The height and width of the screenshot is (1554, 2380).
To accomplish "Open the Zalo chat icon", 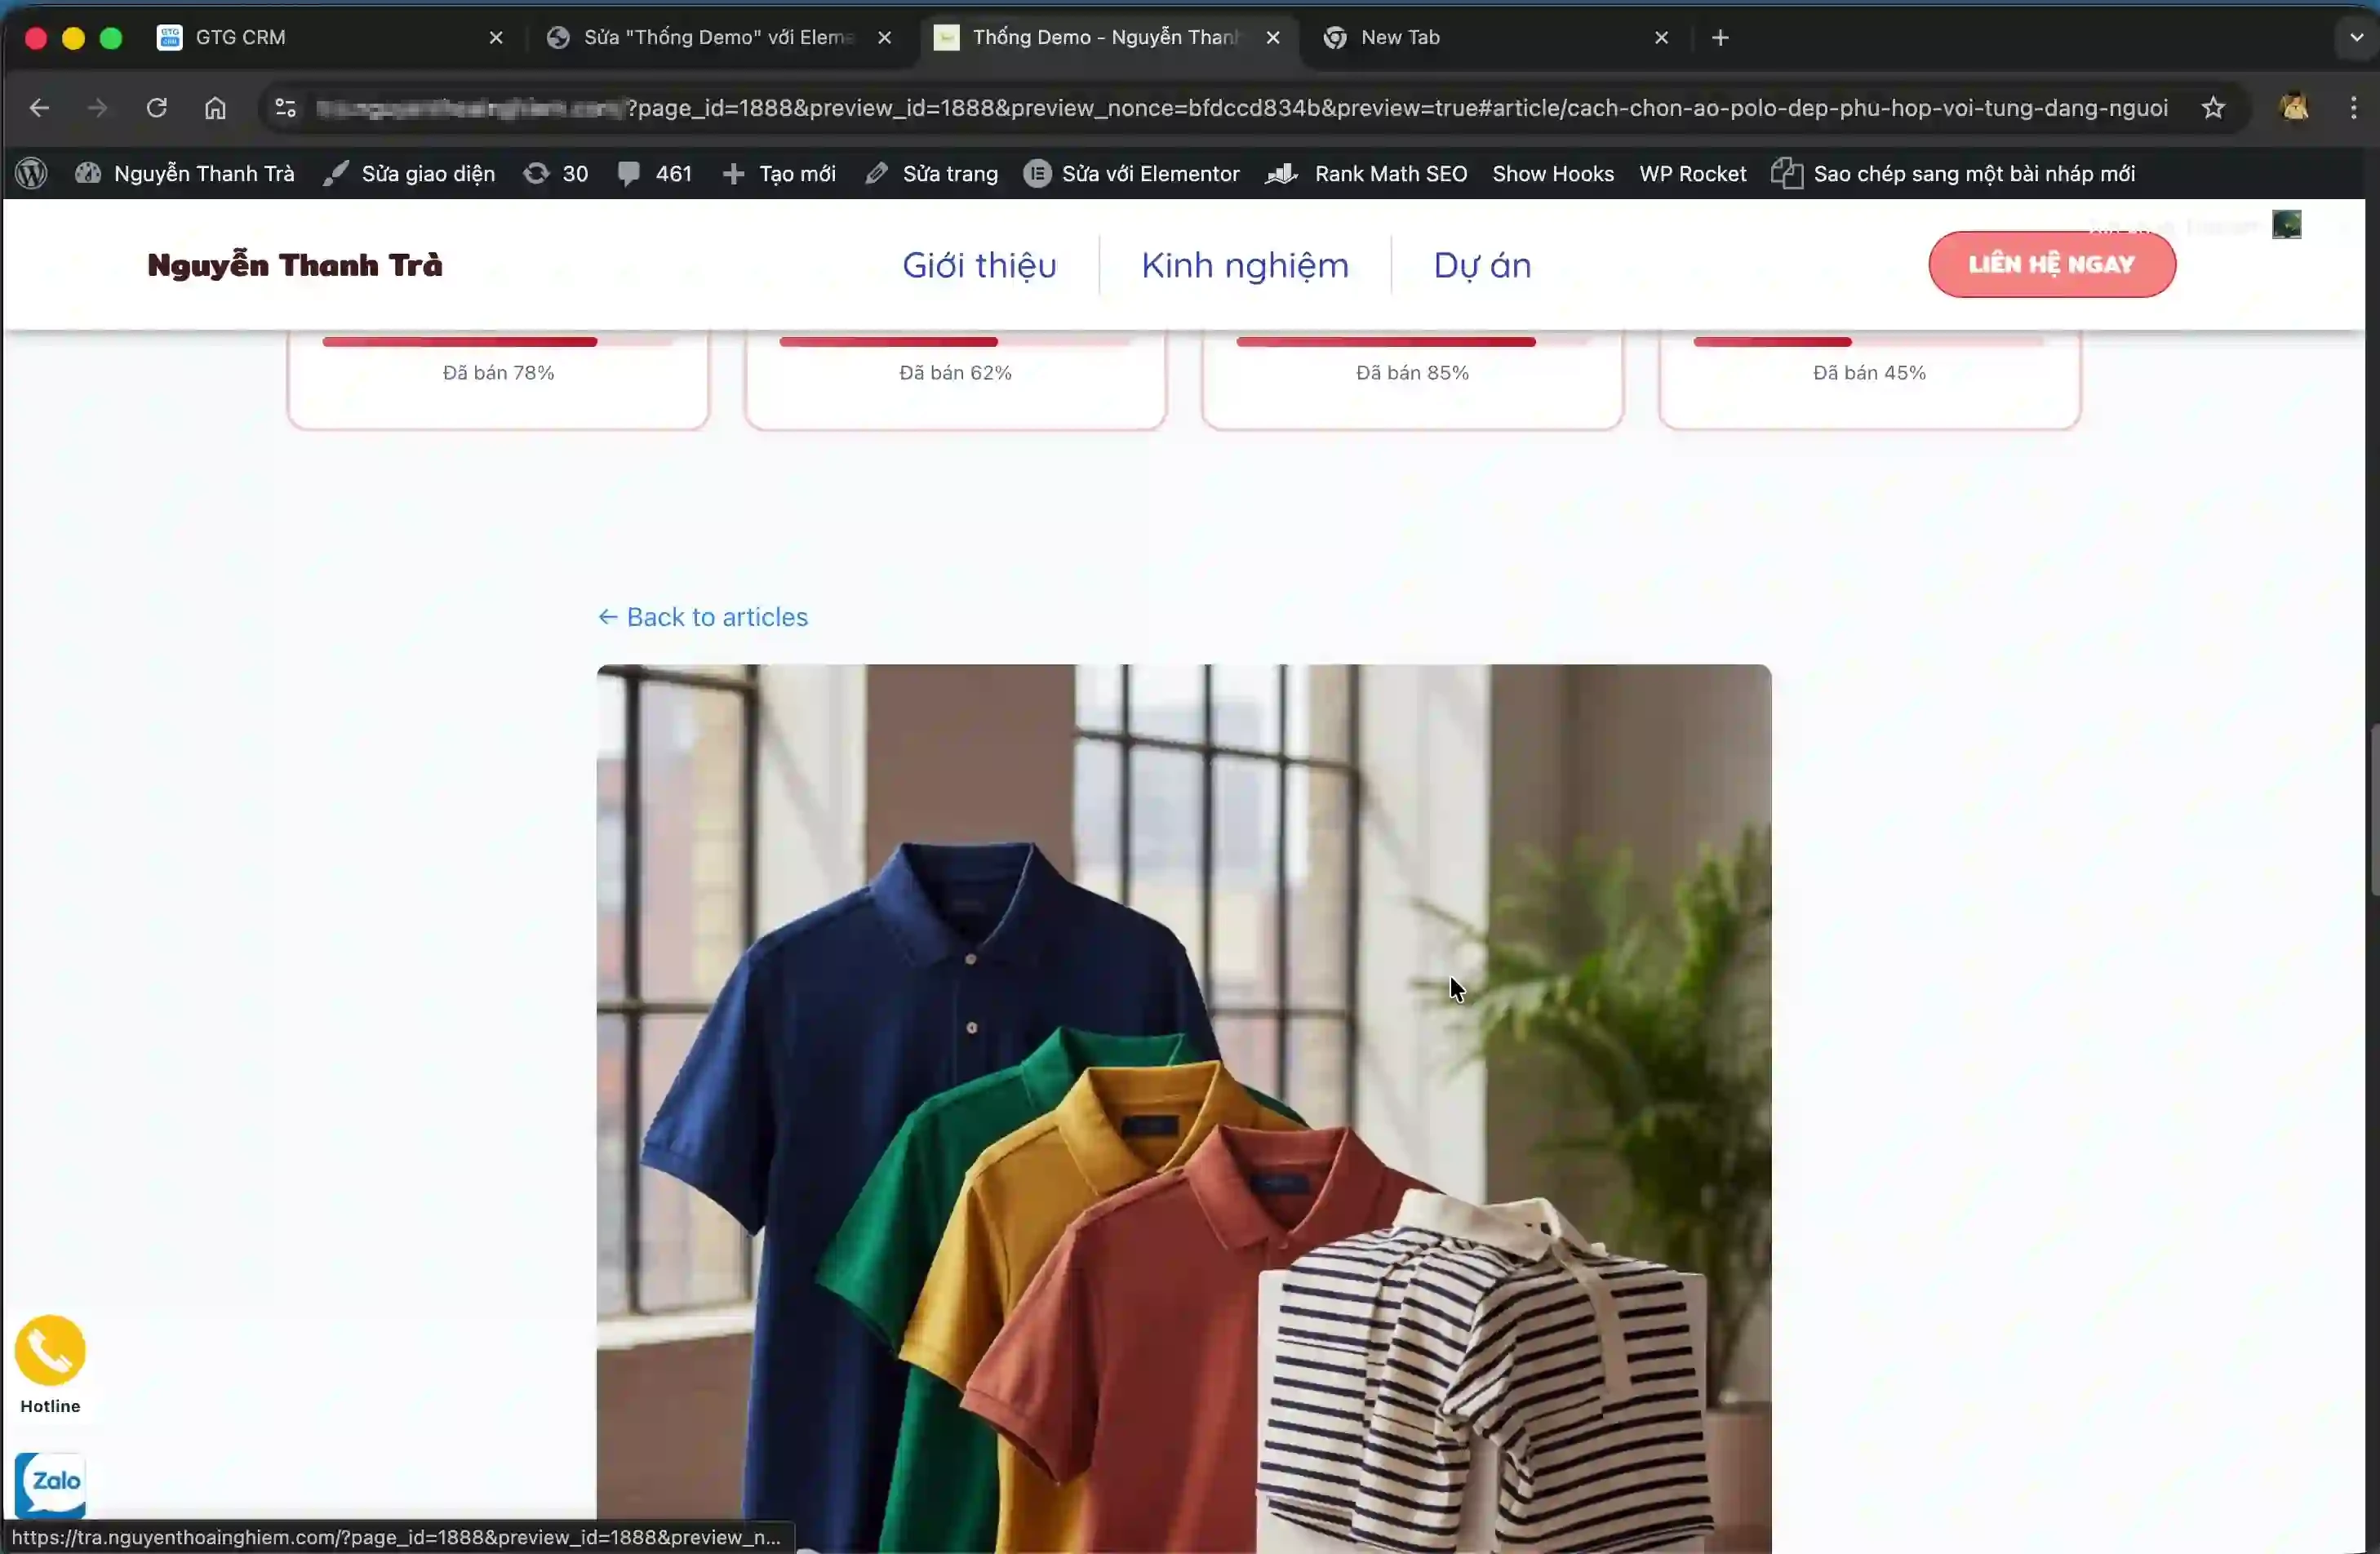I will [50, 1484].
